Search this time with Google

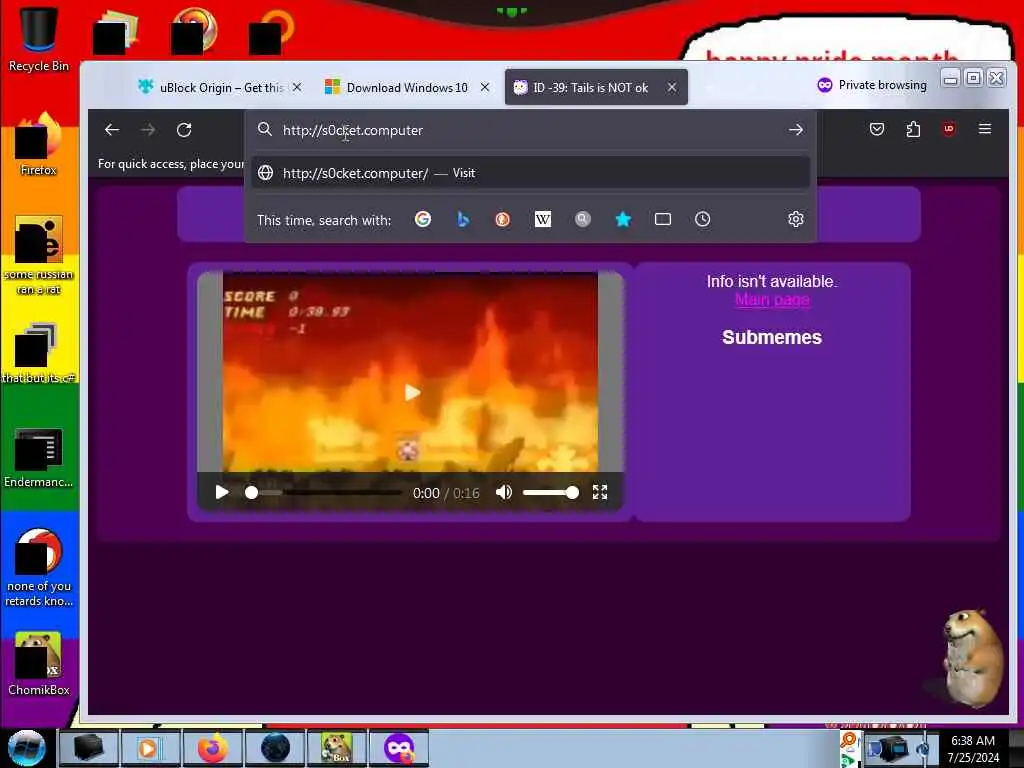pyautogui.click(x=423, y=219)
